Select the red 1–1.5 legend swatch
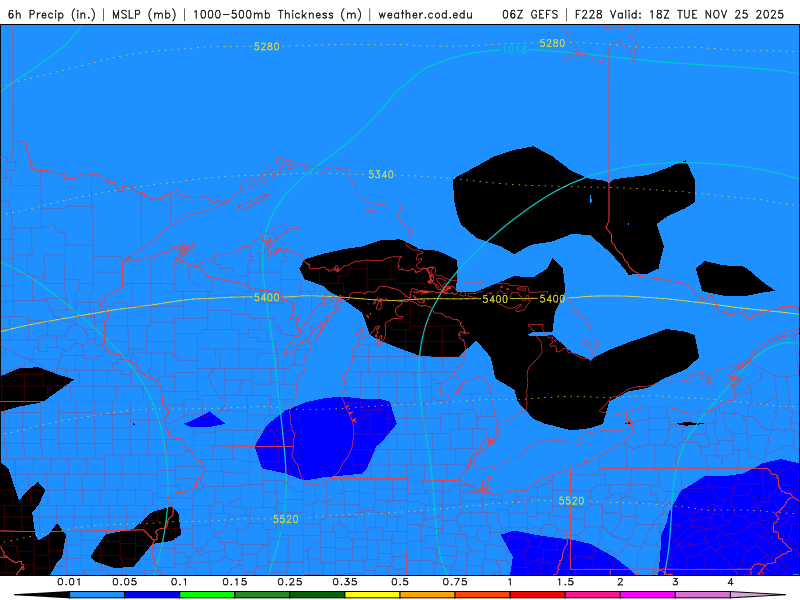800x600 pixels. click(x=538, y=595)
